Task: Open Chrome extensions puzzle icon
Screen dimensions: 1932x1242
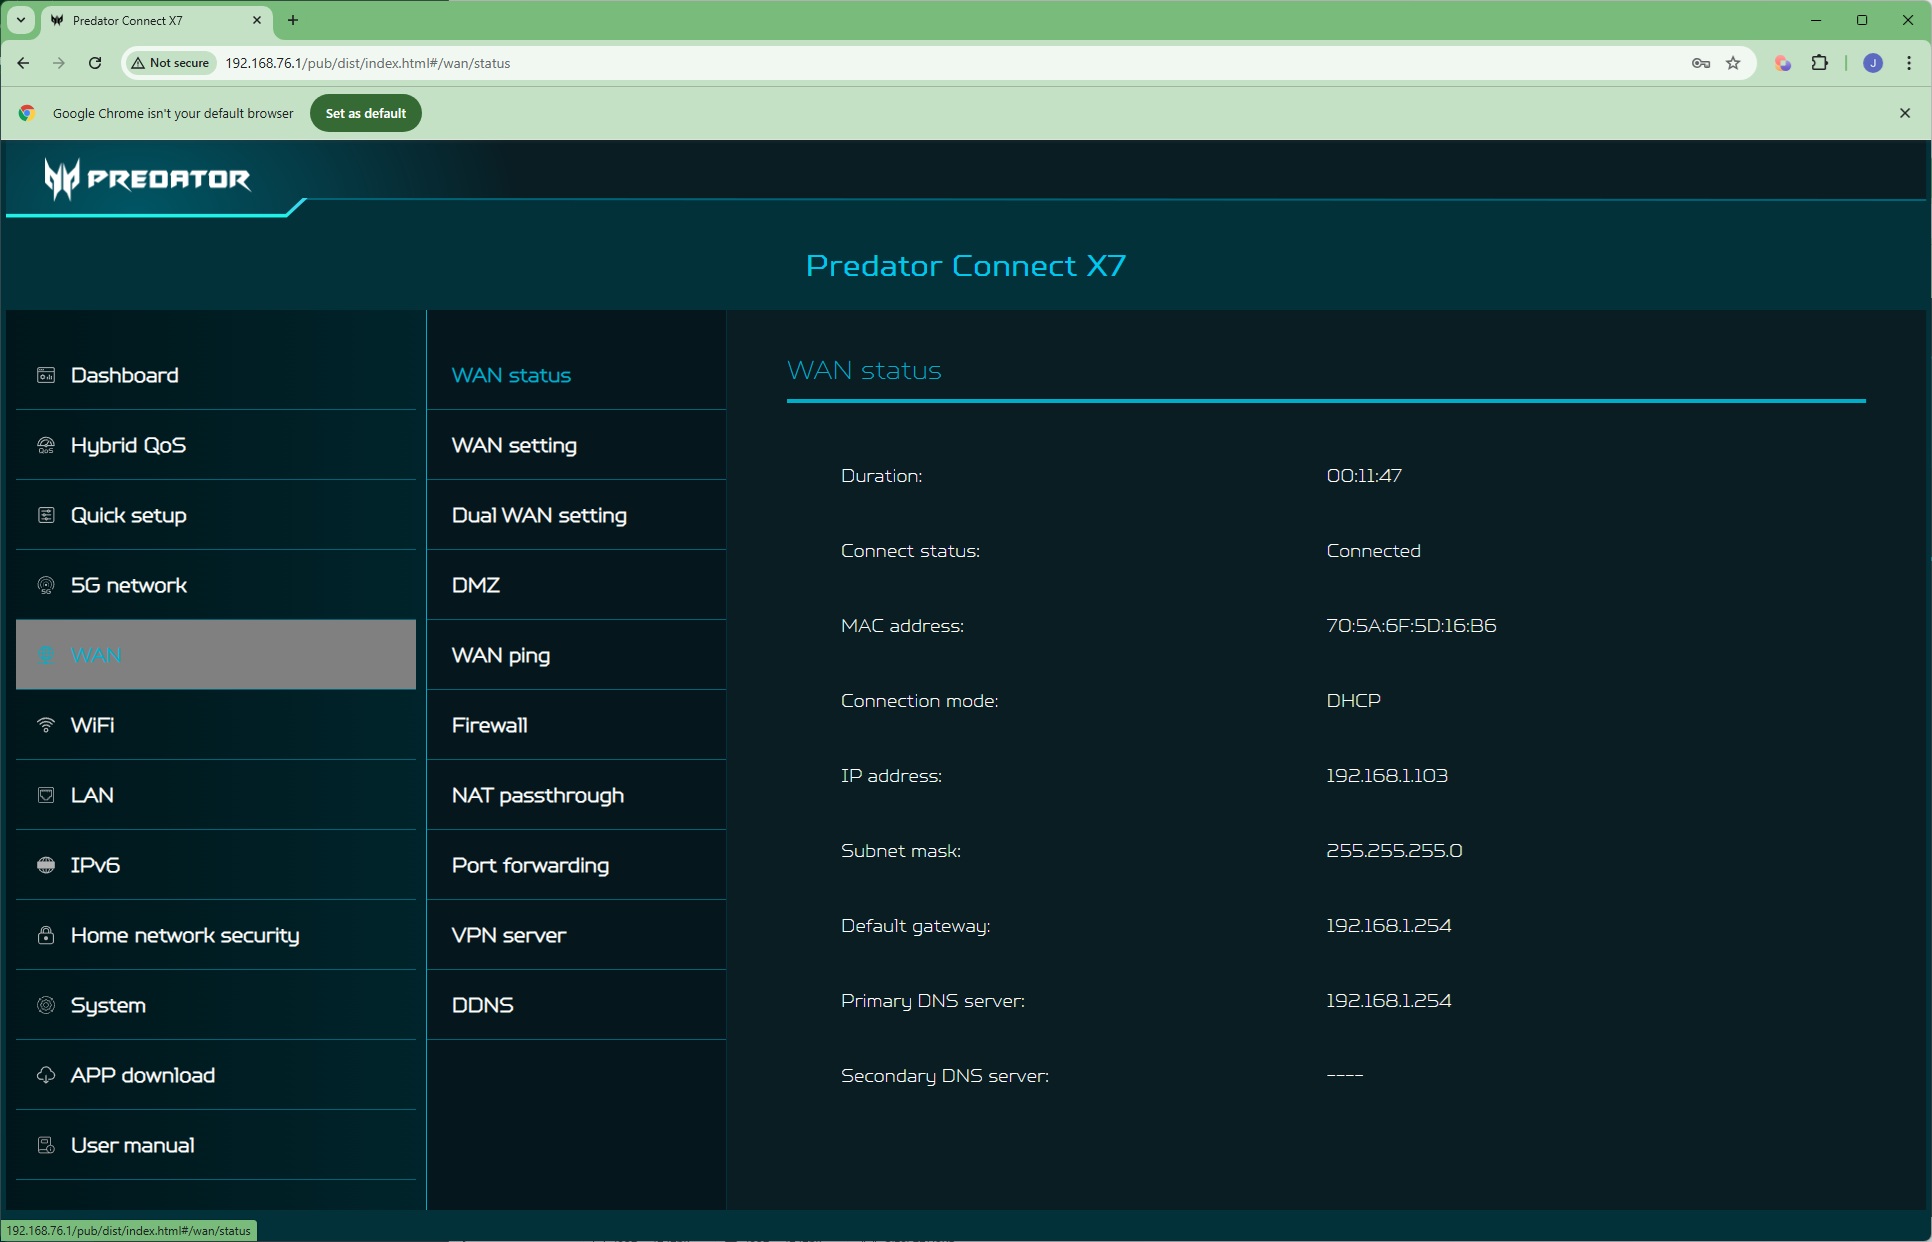Action: click(1819, 63)
